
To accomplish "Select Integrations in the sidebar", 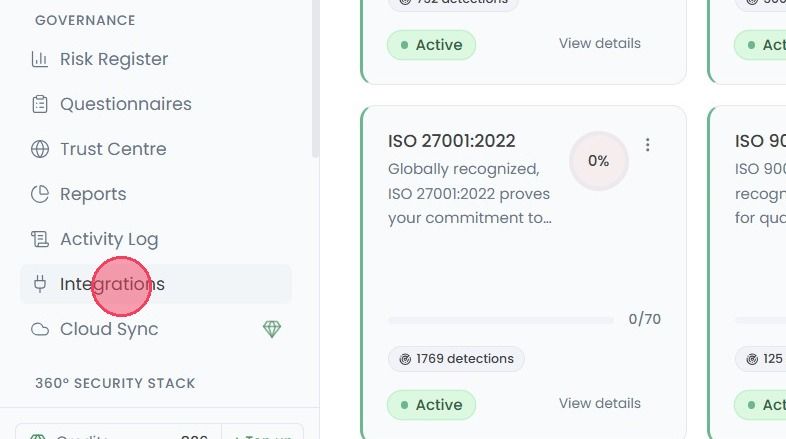I will 155,284.
